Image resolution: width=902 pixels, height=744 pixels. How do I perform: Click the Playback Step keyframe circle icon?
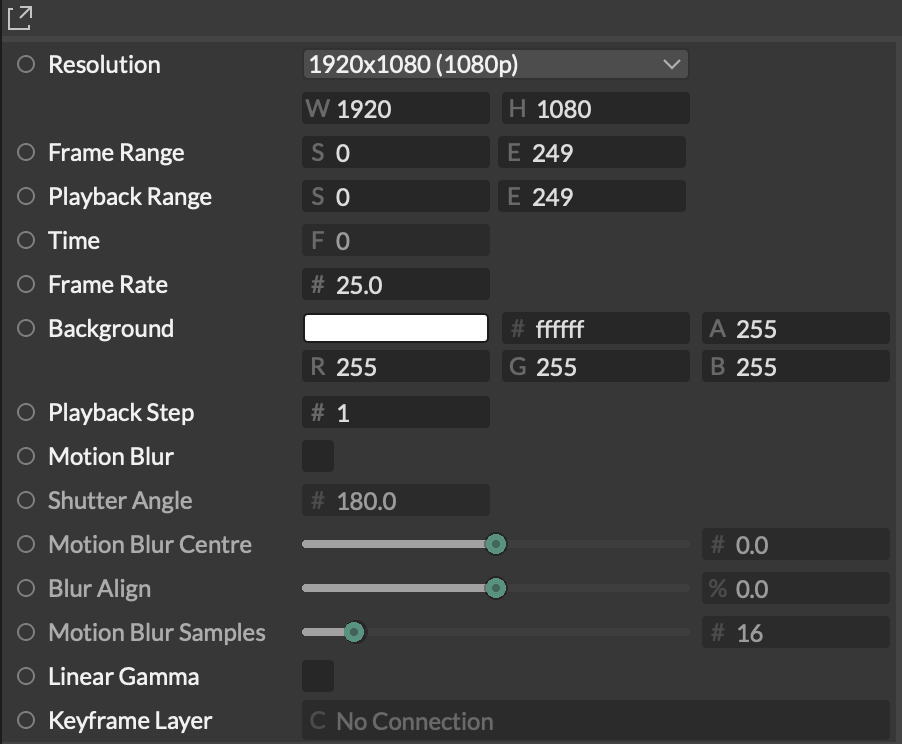(x=26, y=412)
